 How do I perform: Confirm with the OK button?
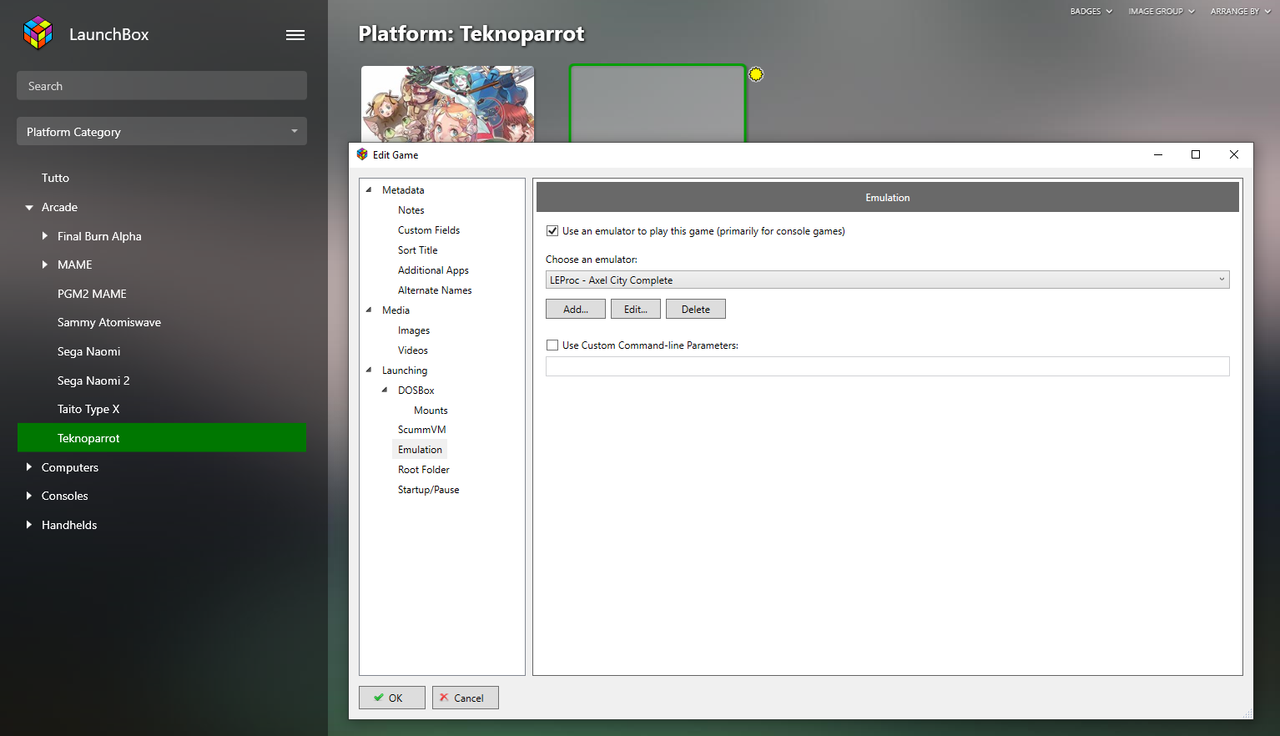392,698
